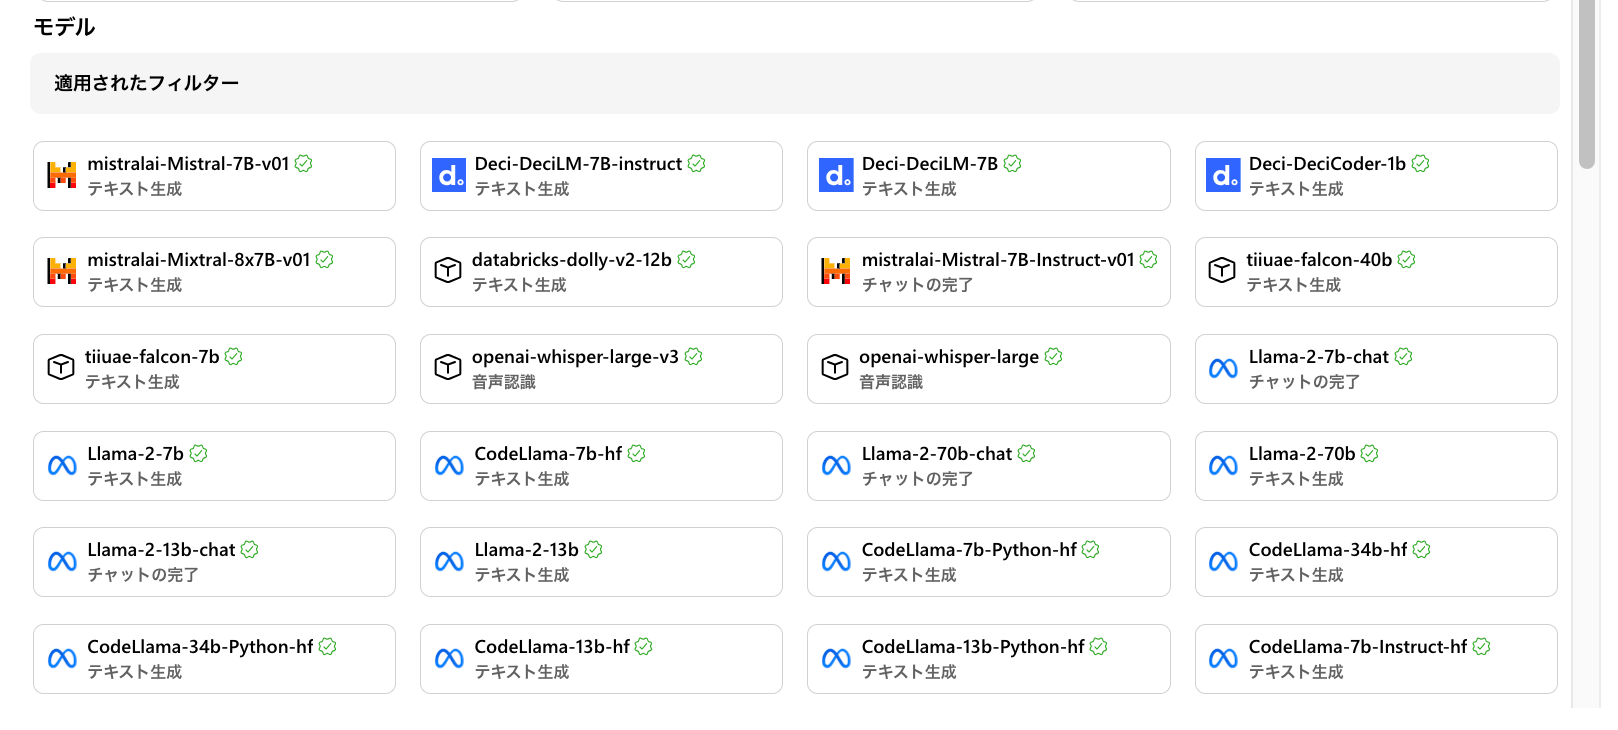The width and height of the screenshot is (1618, 730).
Task: Click the Meta logo beside CodeLlama-34b-Python-hf
Action: point(62,659)
